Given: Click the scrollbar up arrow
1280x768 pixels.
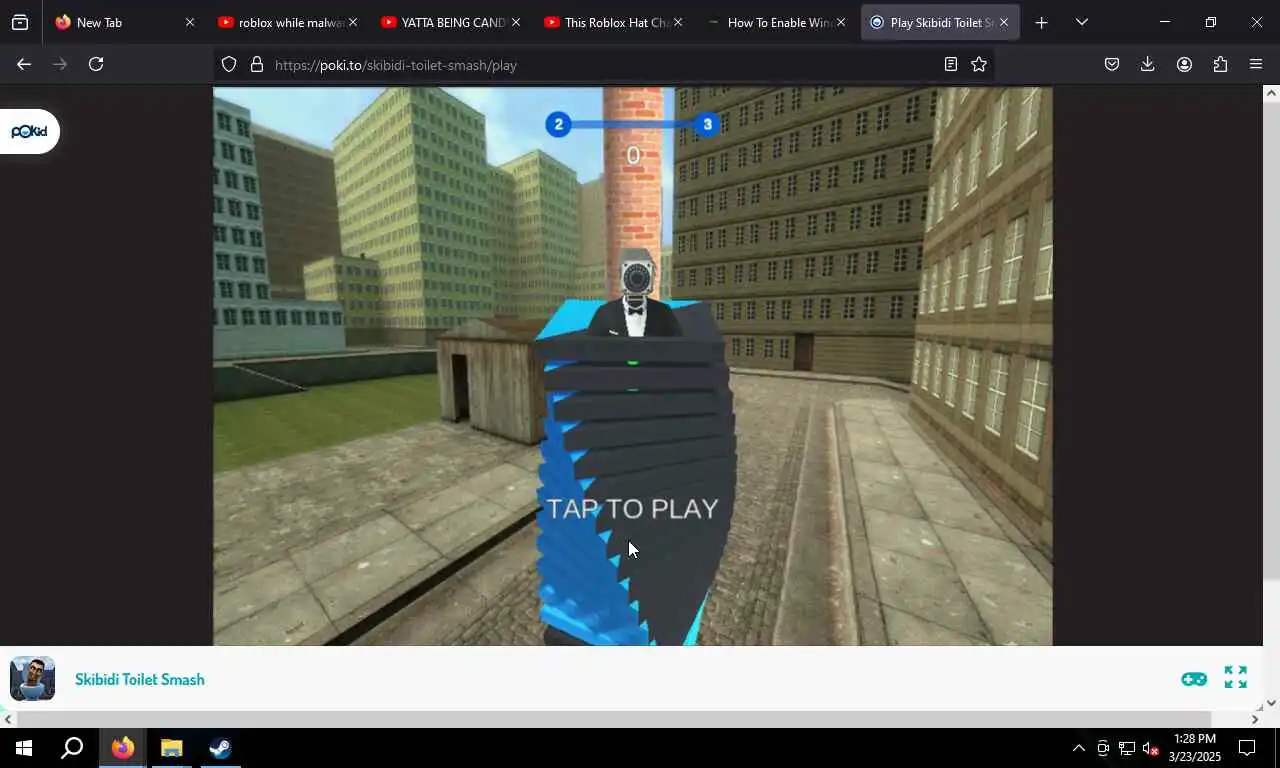Looking at the screenshot, I should [x=1271, y=93].
